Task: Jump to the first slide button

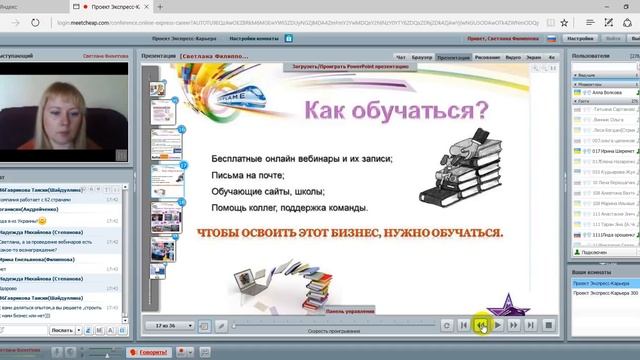Action: click(x=464, y=325)
